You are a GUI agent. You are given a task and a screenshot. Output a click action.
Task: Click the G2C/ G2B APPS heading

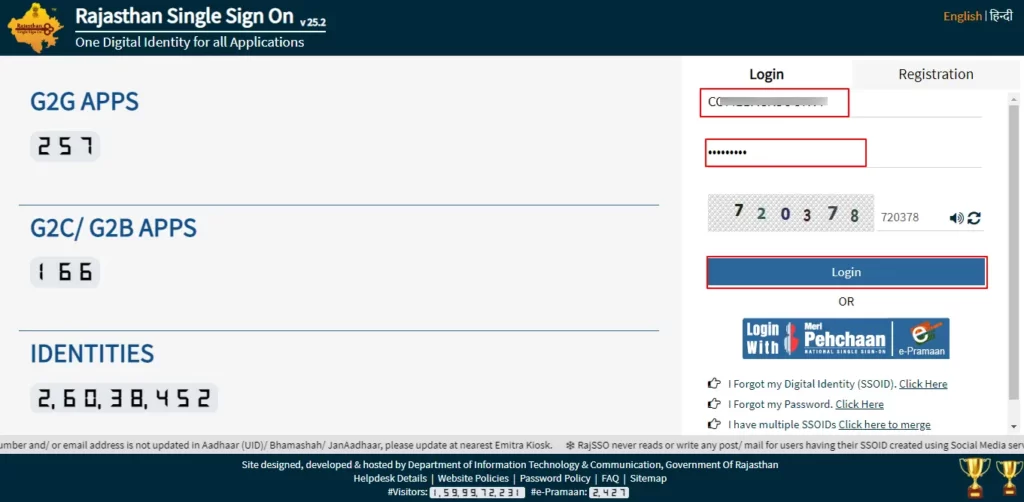113,228
